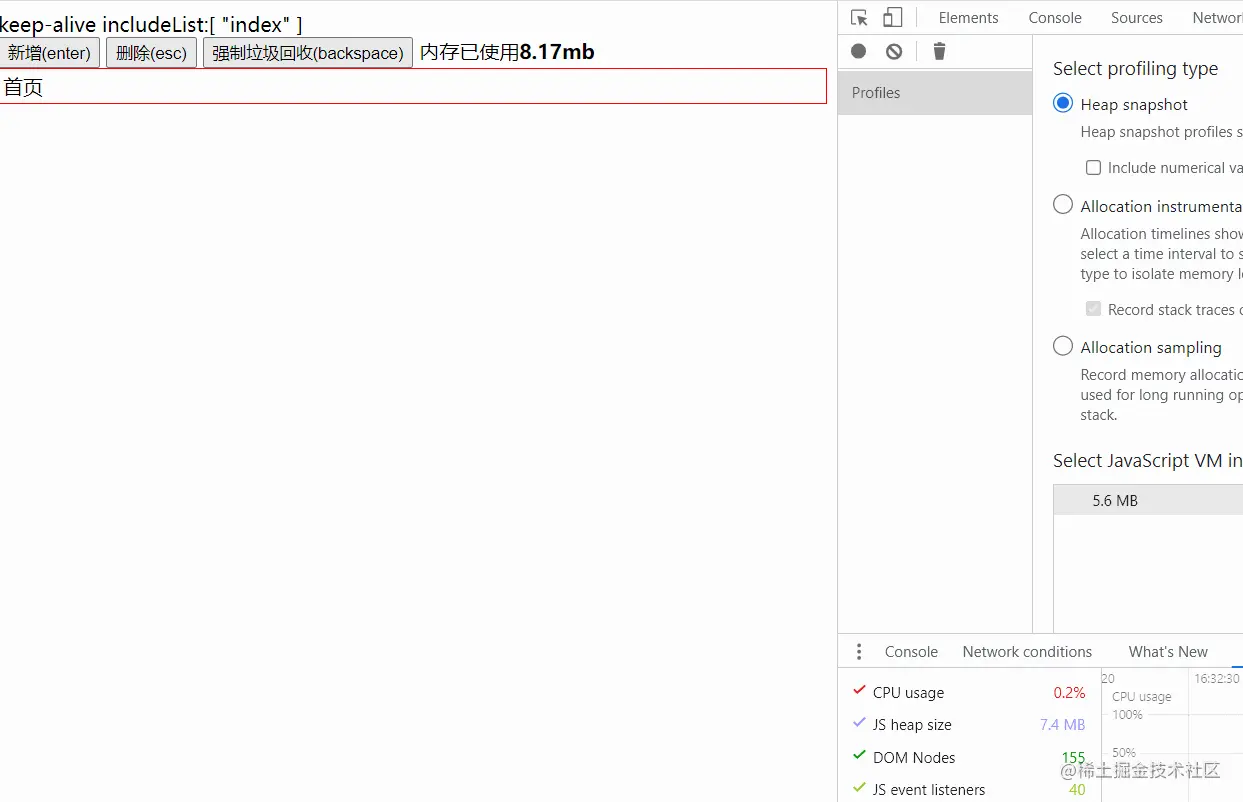Click the 0.2% CPU usage value
Screen dimensions: 1243x802
(x=1069, y=693)
